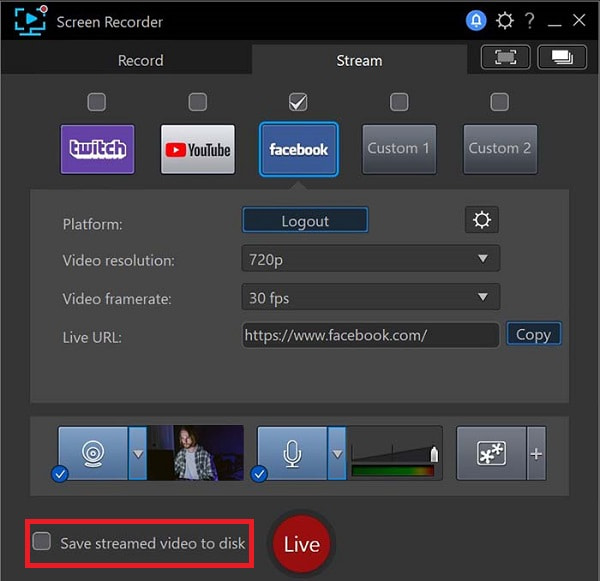Toggle microphone enabled checkmark badge

259,475
